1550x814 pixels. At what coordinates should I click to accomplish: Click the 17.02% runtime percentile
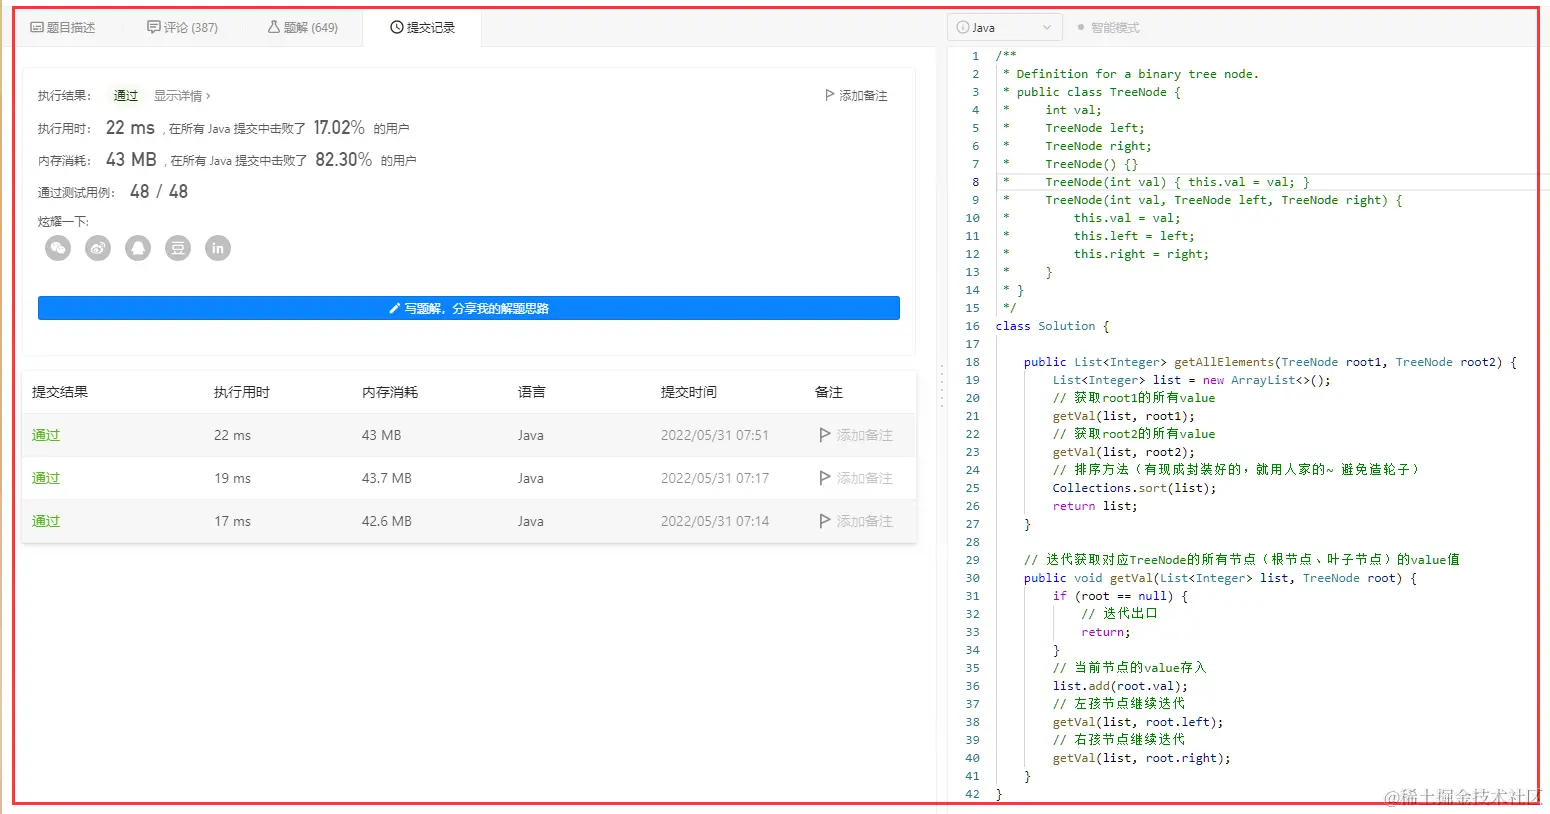(339, 128)
